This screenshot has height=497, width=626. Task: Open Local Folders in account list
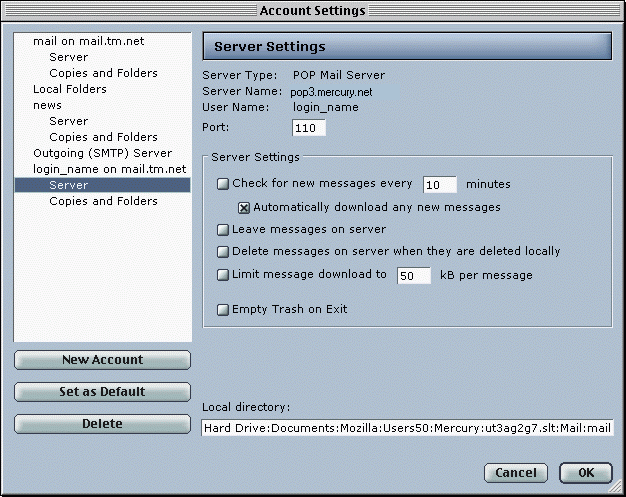coord(70,89)
